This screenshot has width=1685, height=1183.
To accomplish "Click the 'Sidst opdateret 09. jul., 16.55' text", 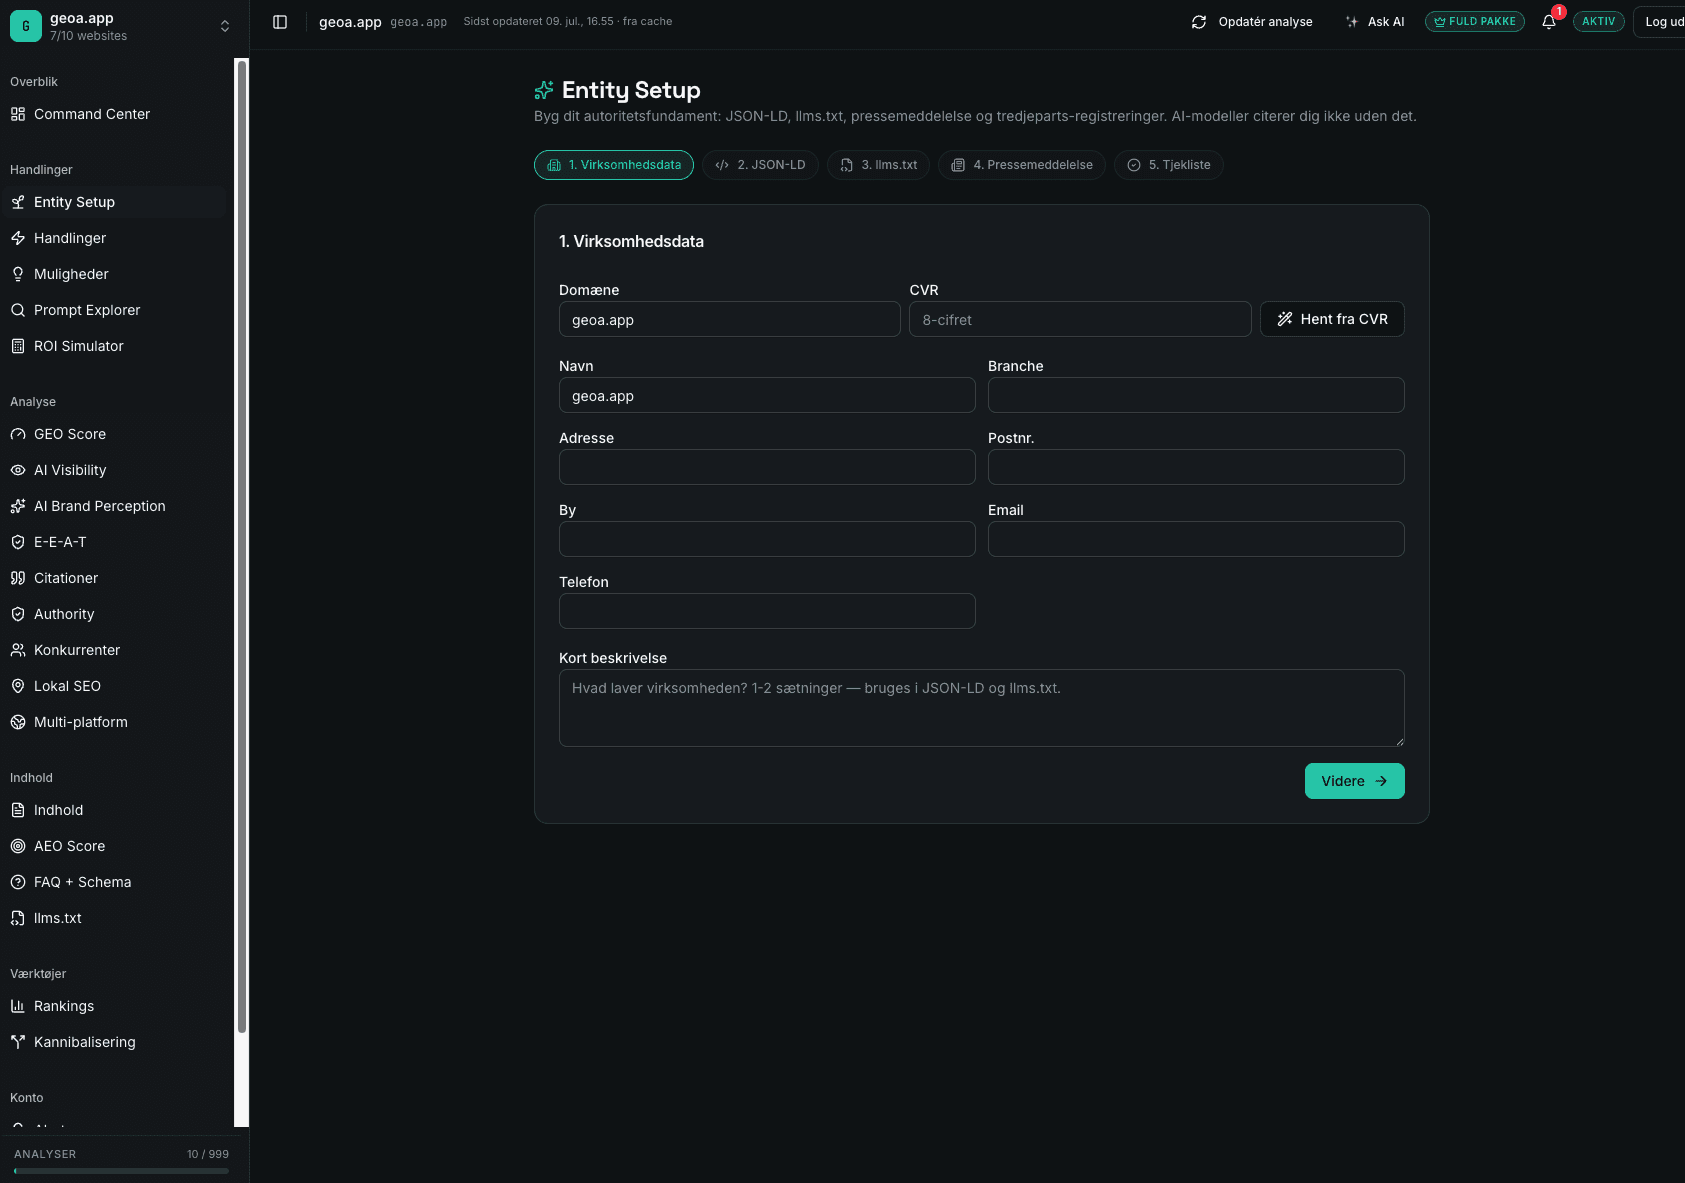I will pyautogui.click(x=539, y=22).
